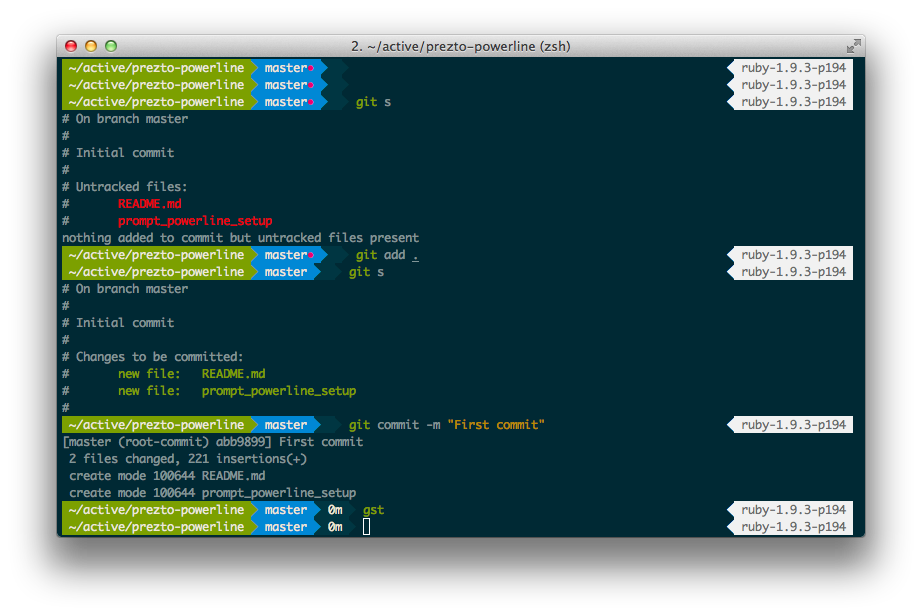Viewport: 922px width, 616px height.
Task: Click the "git commit -m" command text
Action: 394,425
